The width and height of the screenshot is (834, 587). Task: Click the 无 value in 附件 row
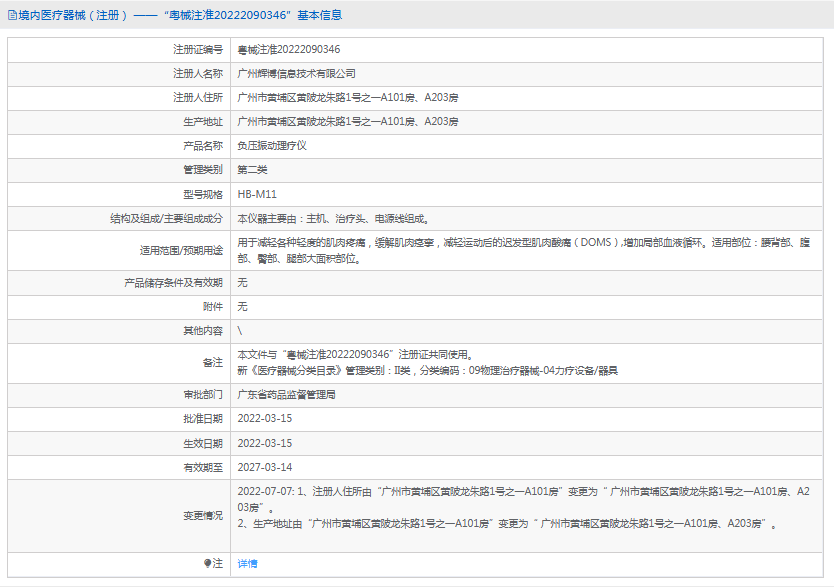click(x=243, y=307)
